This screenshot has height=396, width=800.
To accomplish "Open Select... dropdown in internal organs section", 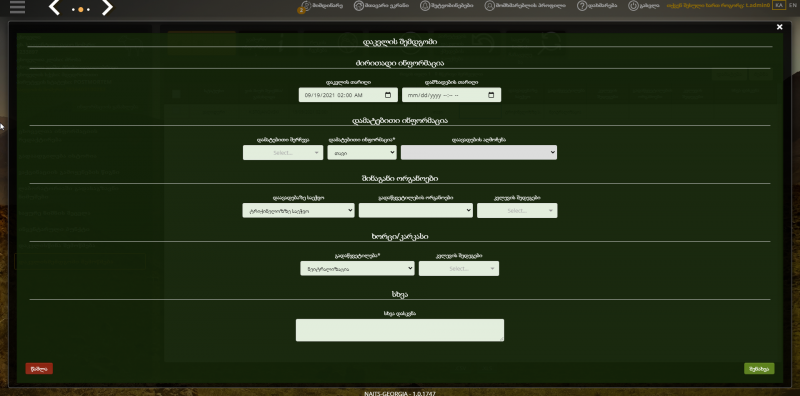I will 517,210.
